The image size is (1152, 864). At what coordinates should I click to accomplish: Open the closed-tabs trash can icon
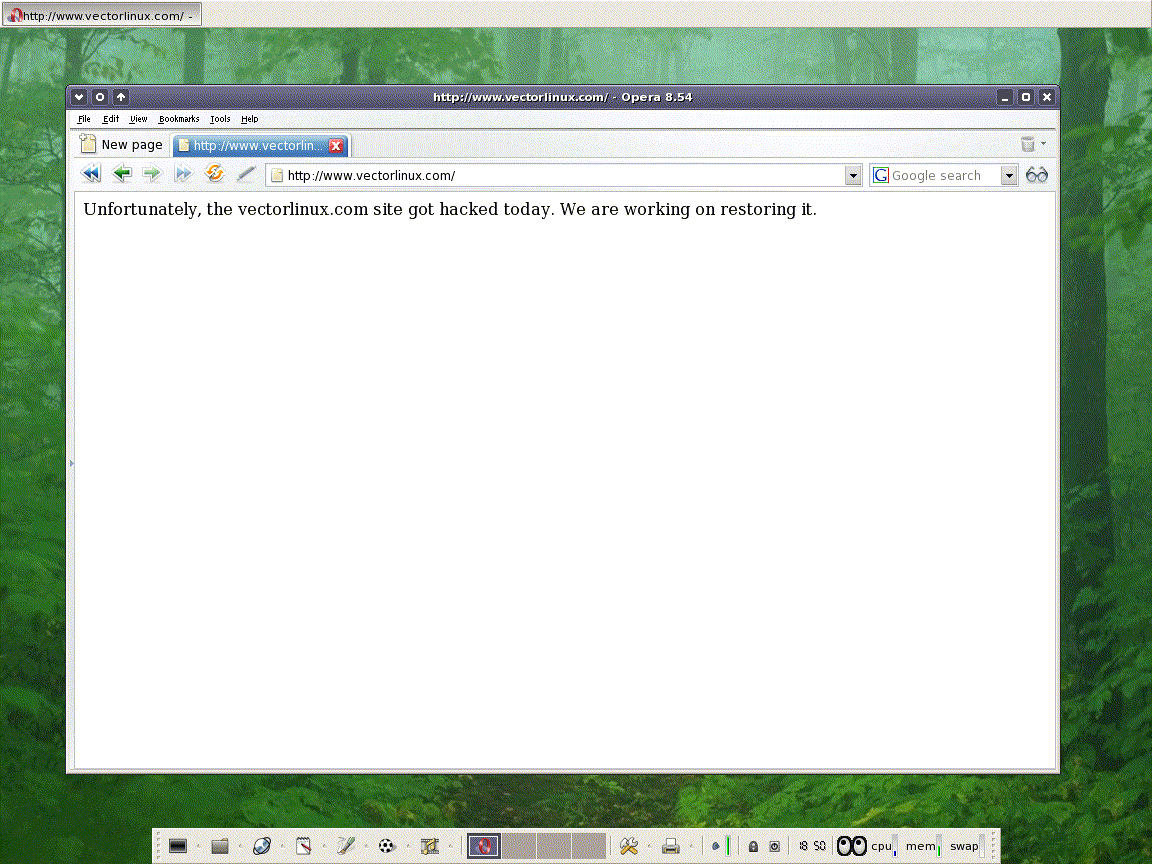[1028, 144]
